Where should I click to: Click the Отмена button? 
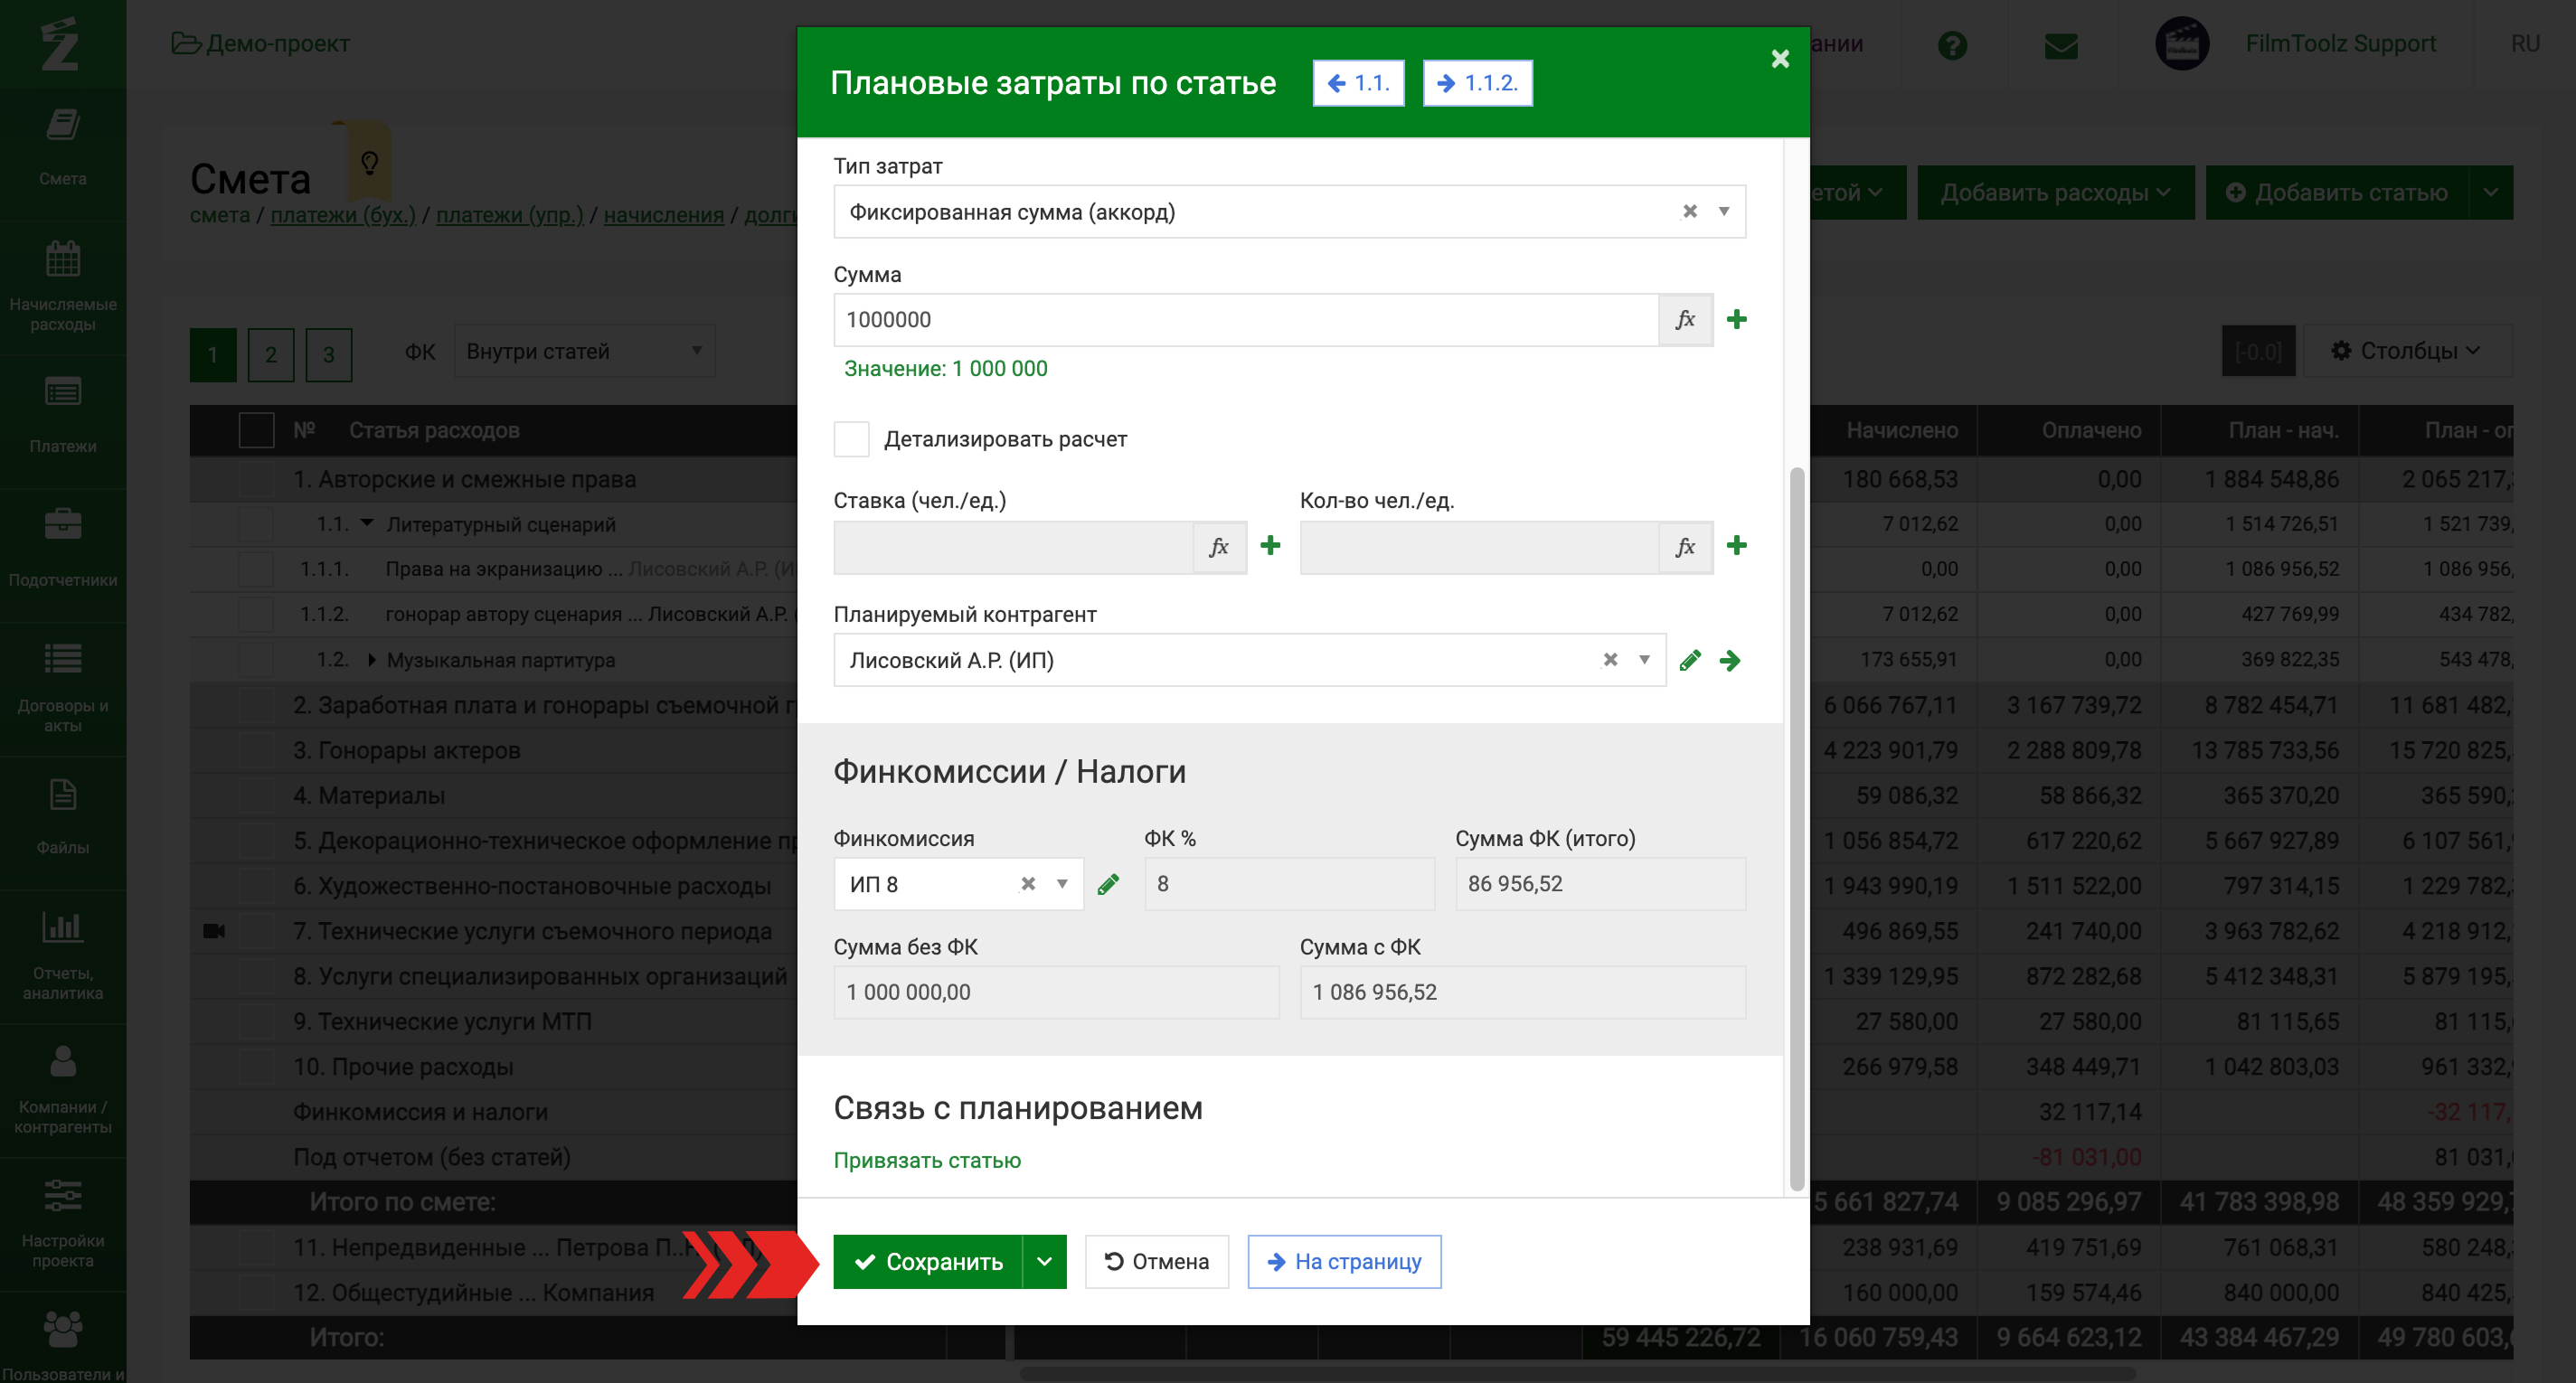(1157, 1262)
